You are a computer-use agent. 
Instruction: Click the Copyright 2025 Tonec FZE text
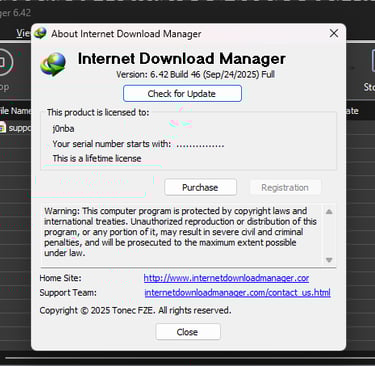(135, 310)
